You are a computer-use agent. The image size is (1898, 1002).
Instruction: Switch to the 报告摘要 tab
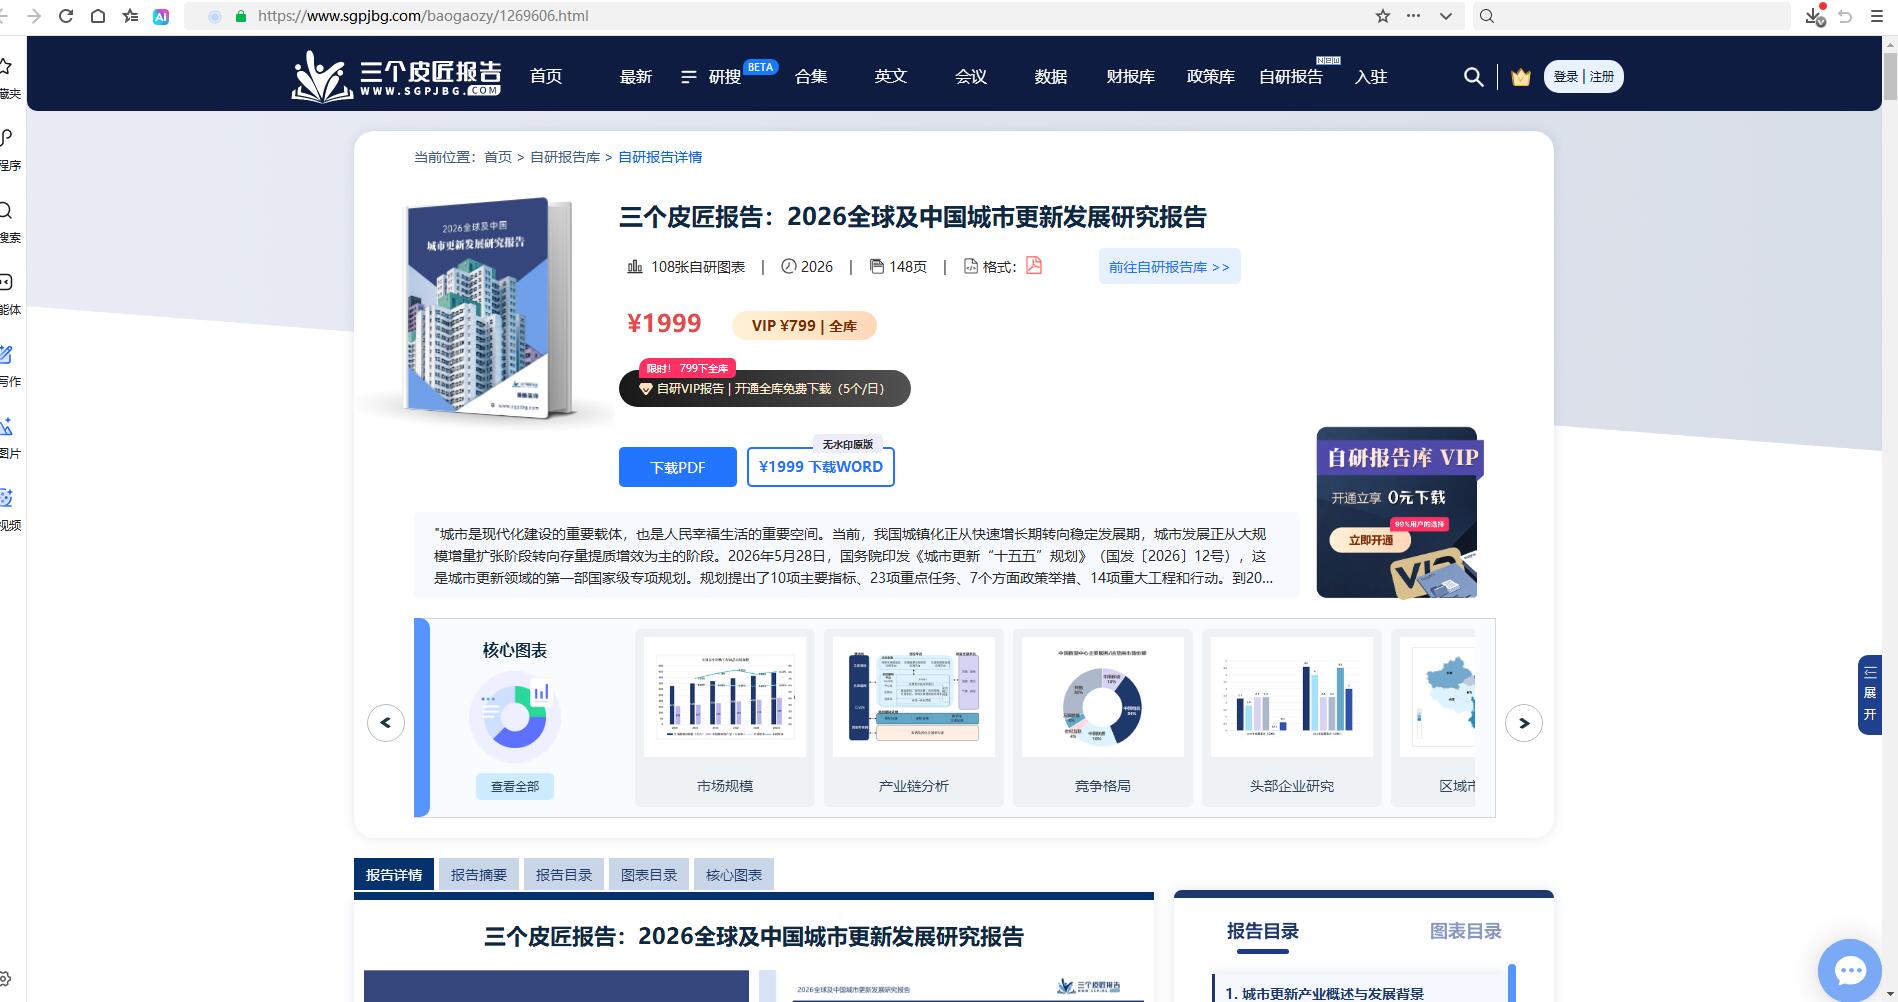click(x=479, y=875)
